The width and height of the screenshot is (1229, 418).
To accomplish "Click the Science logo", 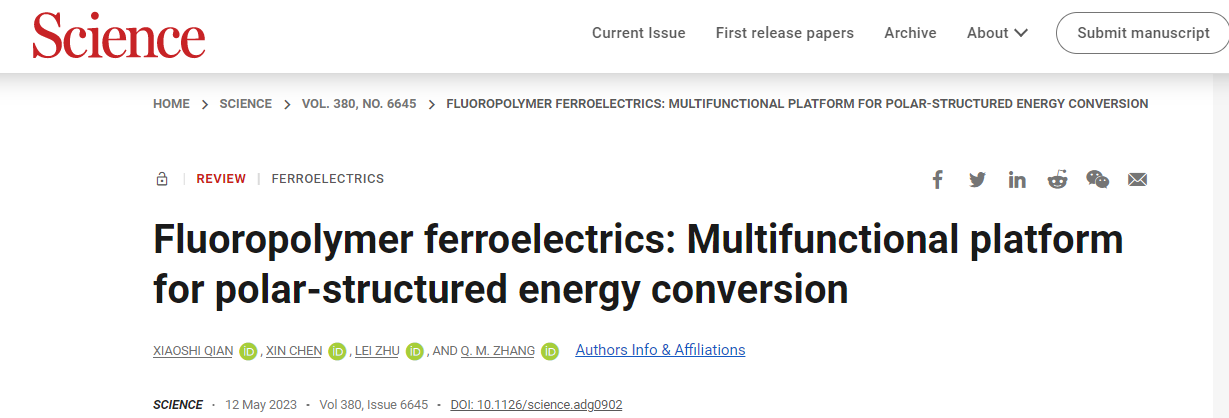I will click(x=118, y=36).
